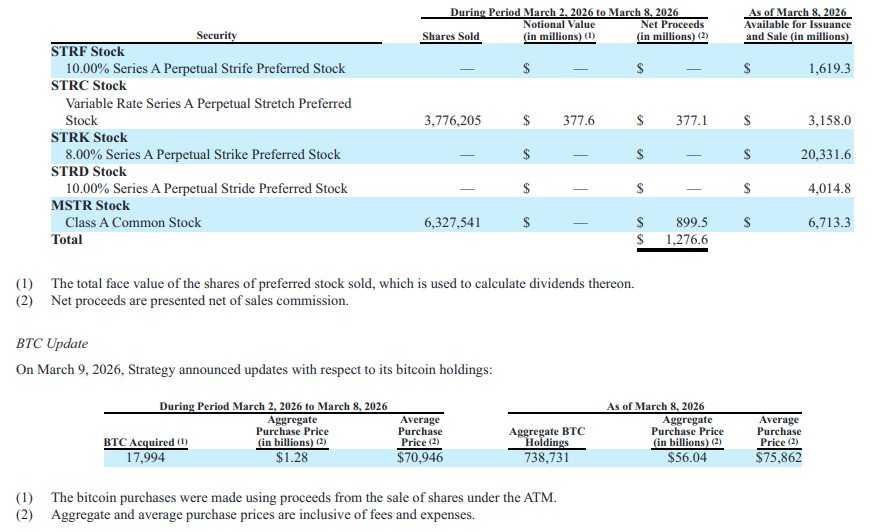Select the $75,862 average purchase price
This screenshot has width=878, height=532.
tap(778, 458)
